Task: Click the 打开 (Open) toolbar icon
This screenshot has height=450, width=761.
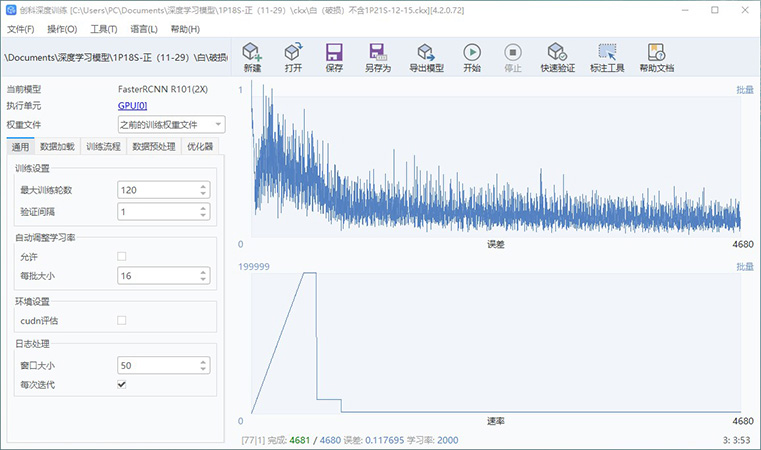Action: pyautogui.click(x=293, y=57)
